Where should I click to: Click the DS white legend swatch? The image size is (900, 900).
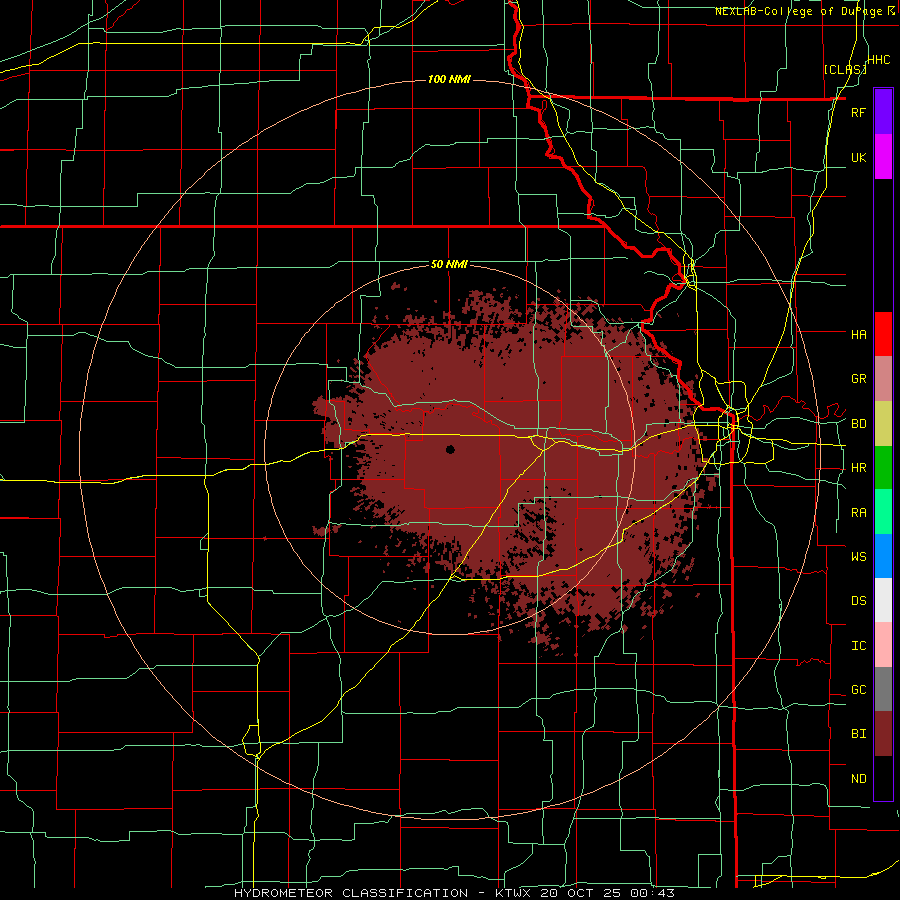(x=883, y=600)
